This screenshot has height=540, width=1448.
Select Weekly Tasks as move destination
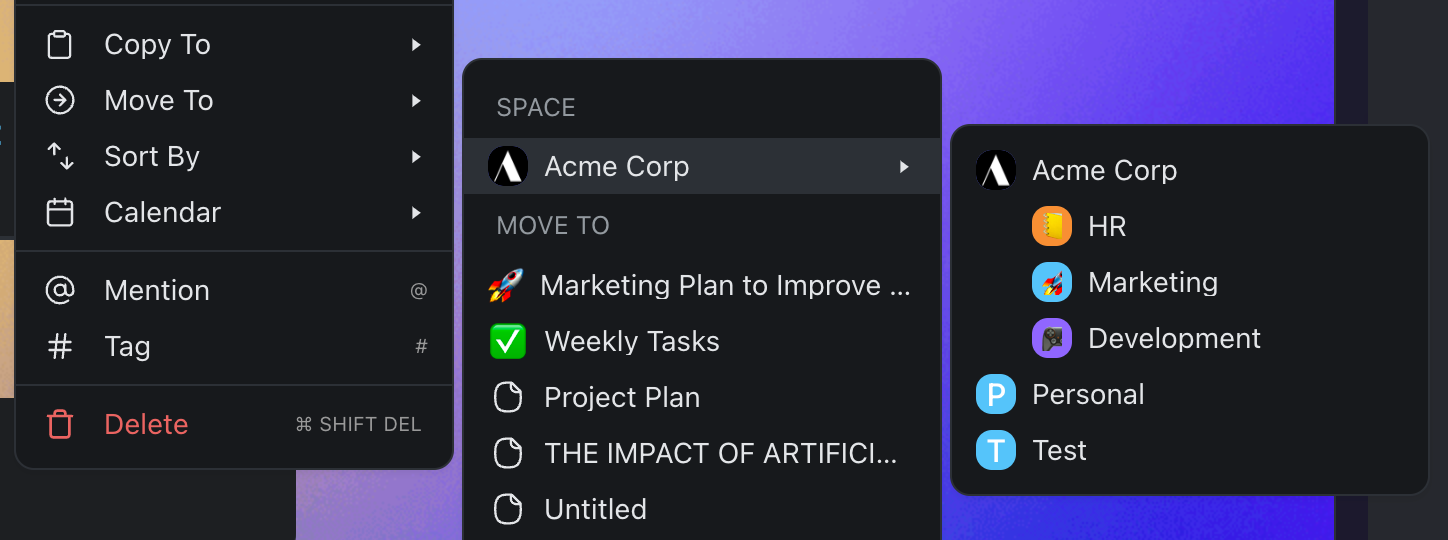coord(631,342)
